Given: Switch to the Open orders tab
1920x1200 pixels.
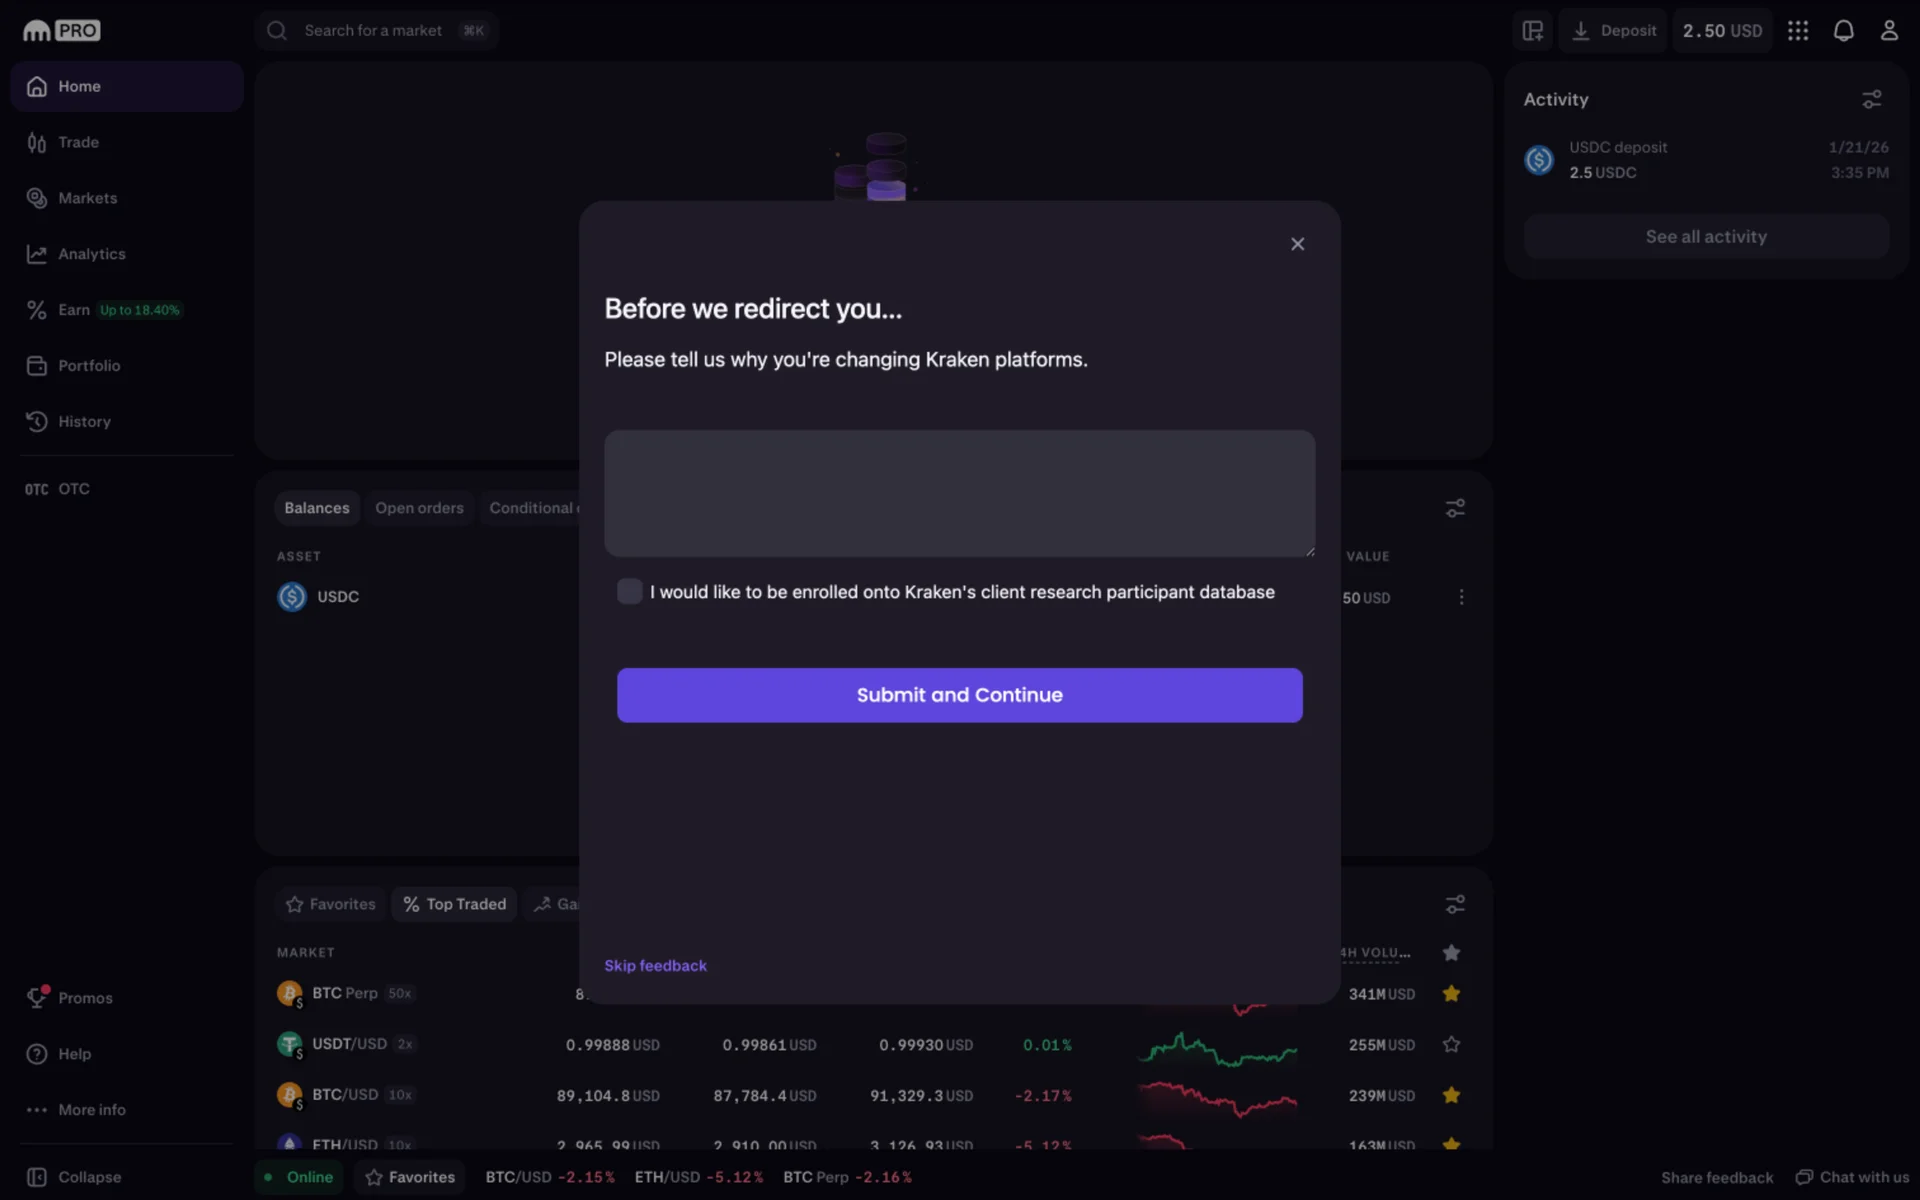Looking at the screenshot, I should point(419,508).
